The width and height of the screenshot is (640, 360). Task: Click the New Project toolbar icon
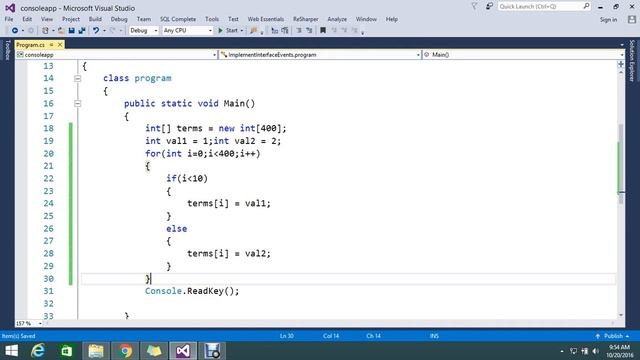tap(45, 31)
